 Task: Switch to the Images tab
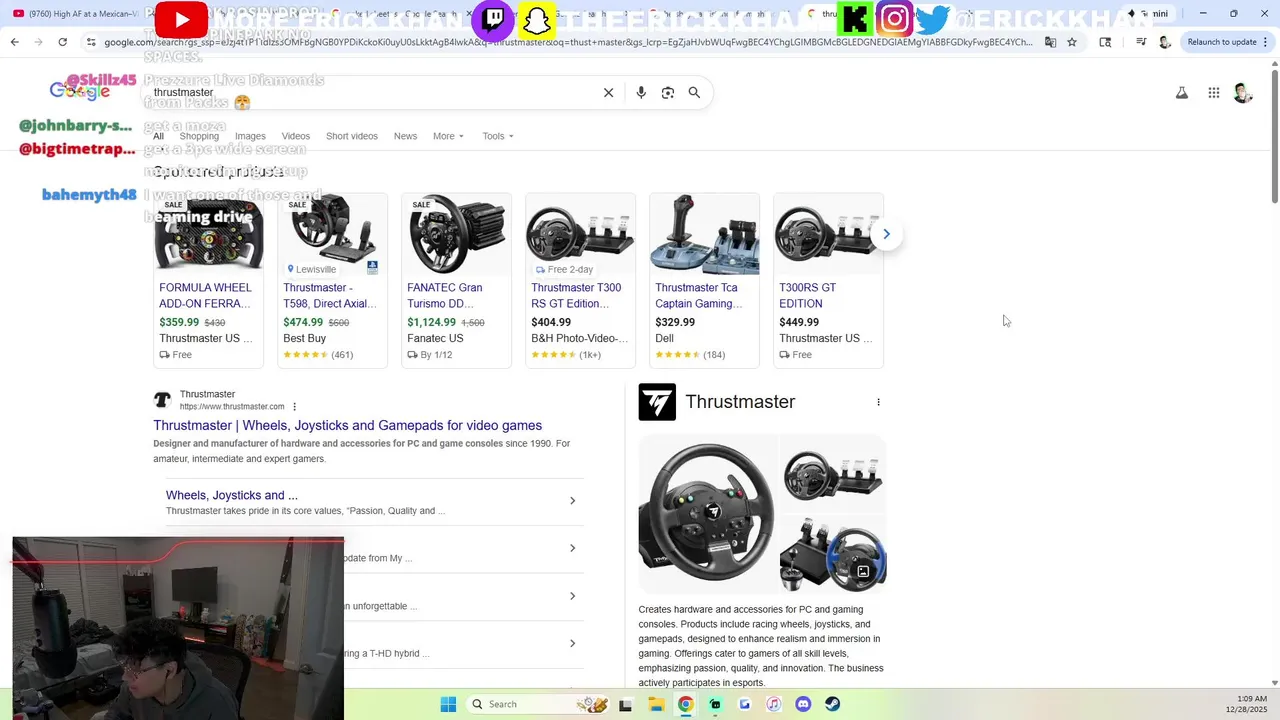pos(250,136)
